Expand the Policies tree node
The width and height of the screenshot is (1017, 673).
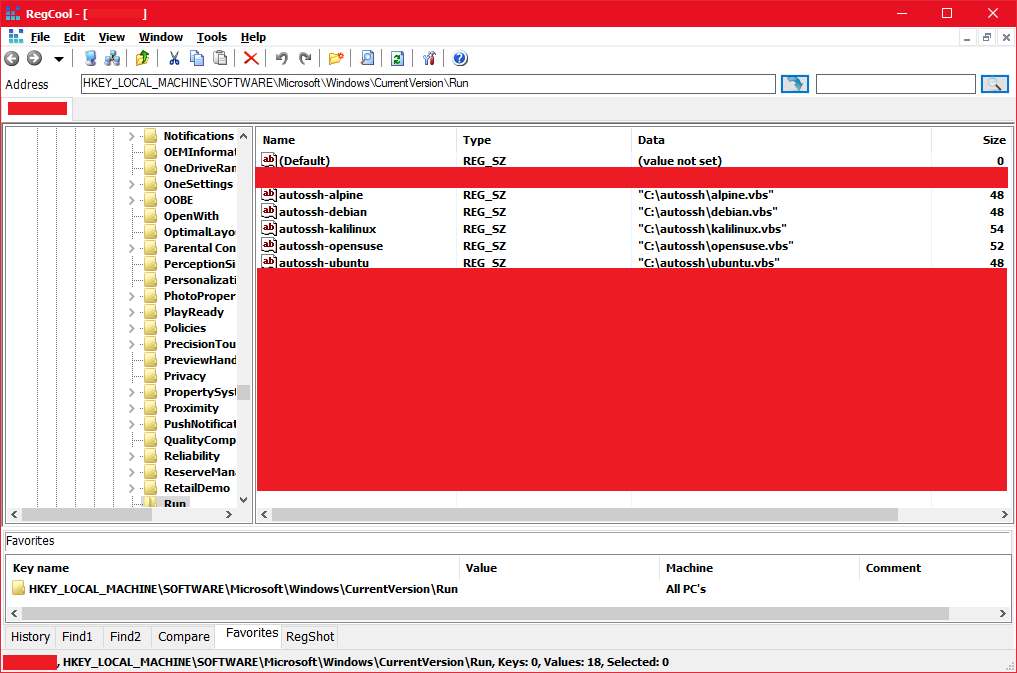point(132,328)
